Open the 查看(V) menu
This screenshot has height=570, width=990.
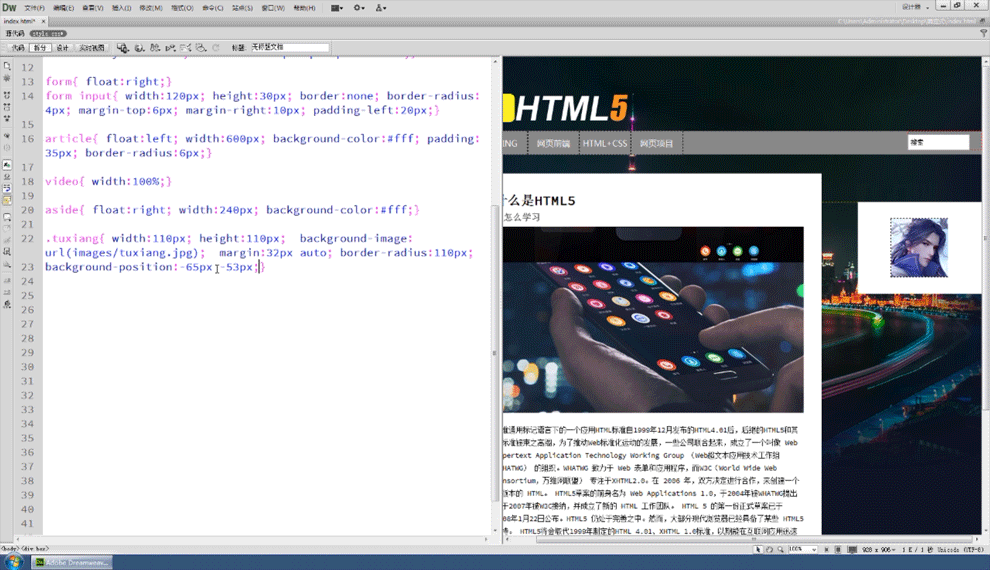pyautogui.click(x=93, y=8)
